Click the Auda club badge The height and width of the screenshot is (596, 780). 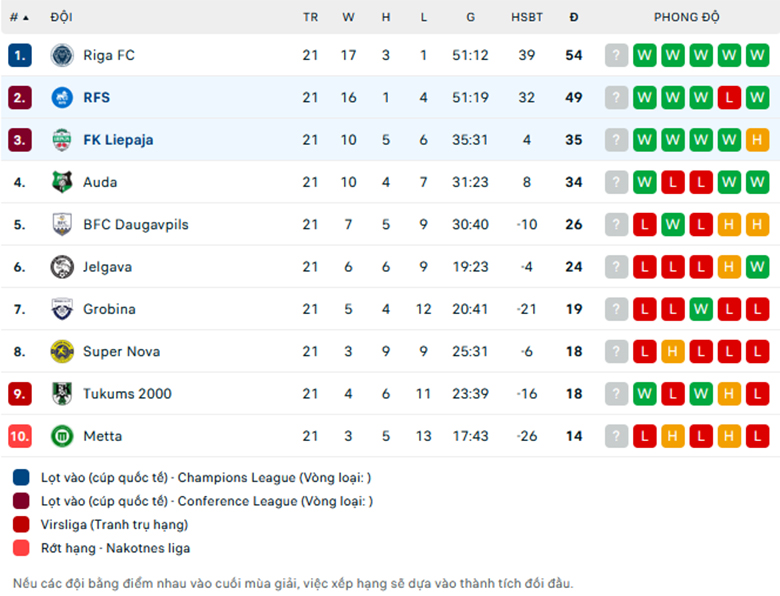[62, 182]
